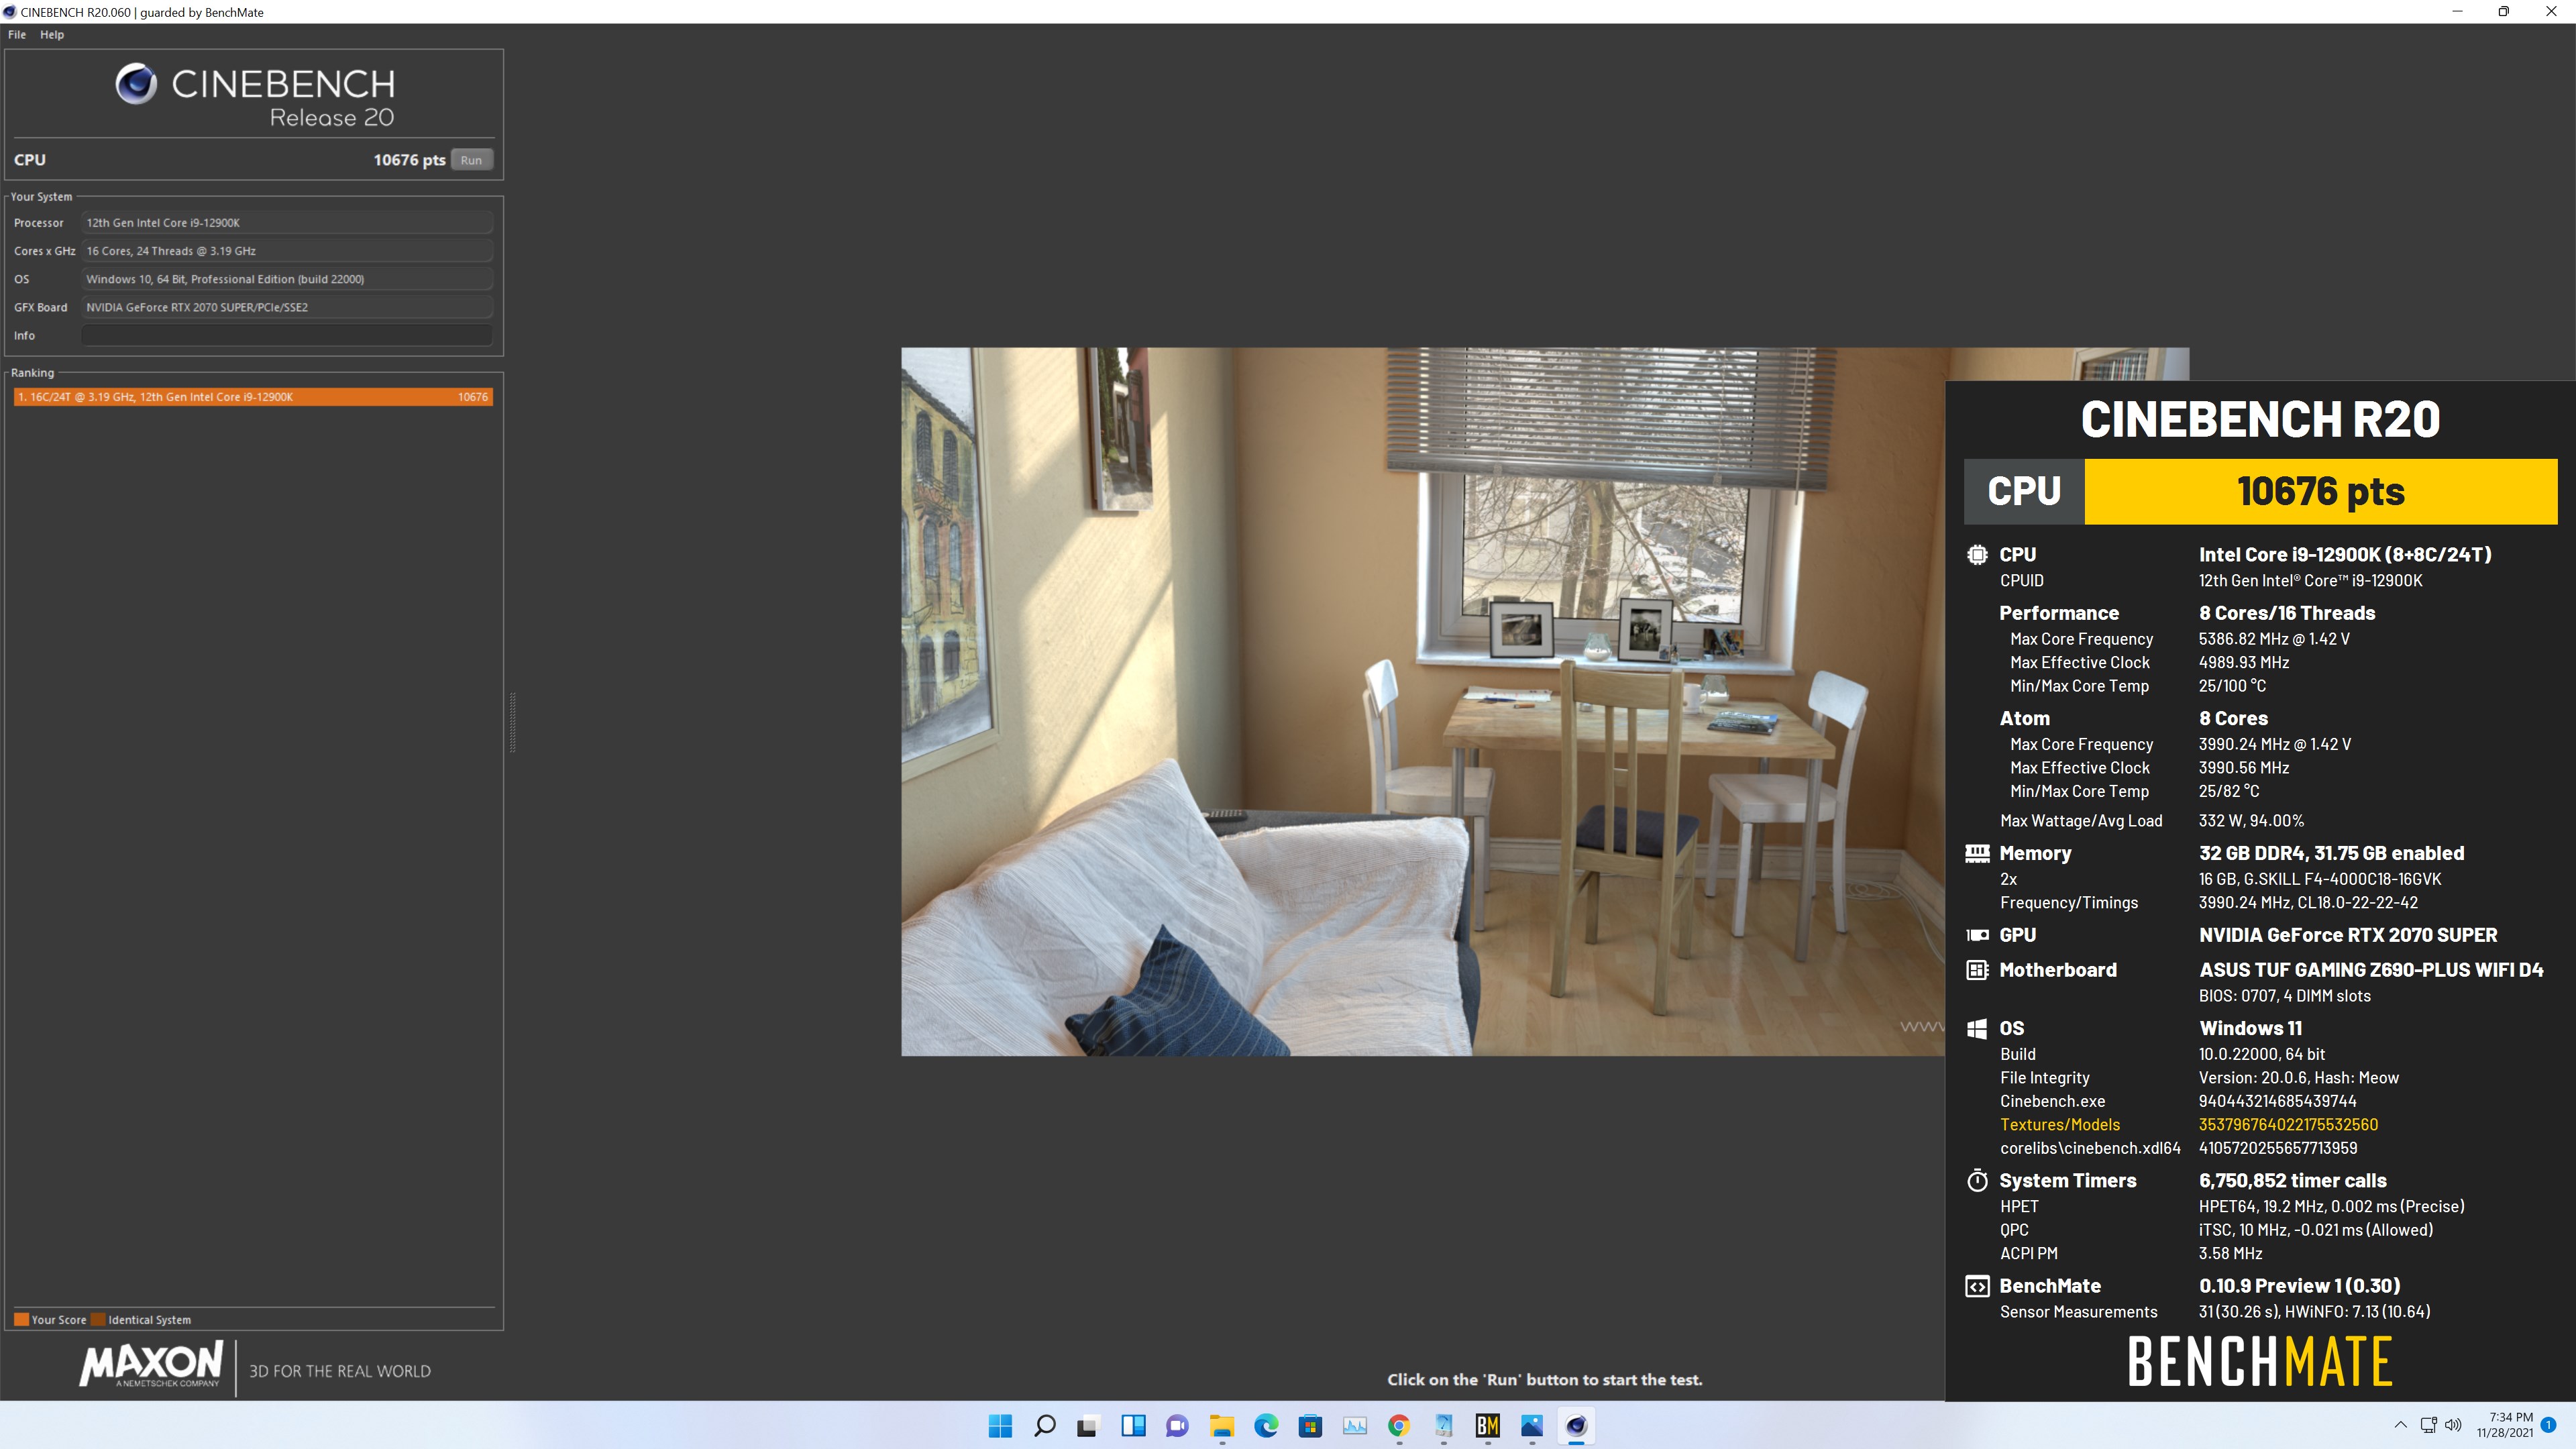The height and width of the screenshot is (1449, 2576).
Task: Click the Textures/Models hash value
Action: click(2288, 1125)
